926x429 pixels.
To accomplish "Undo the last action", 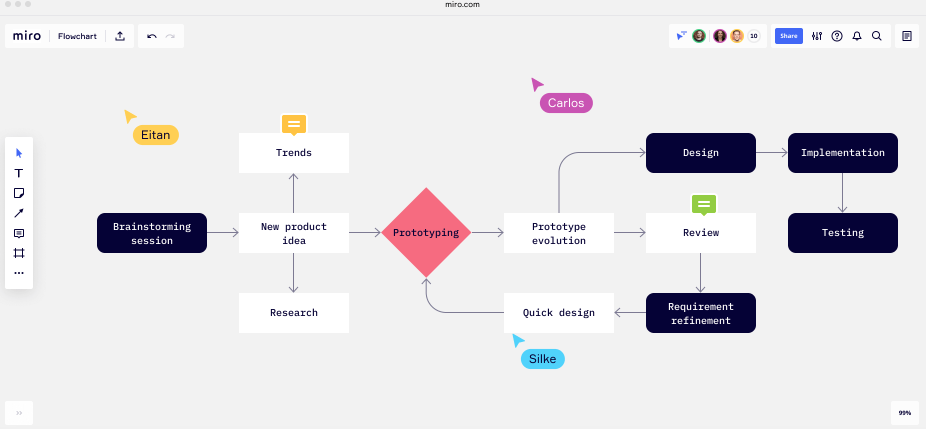I will pos(152,36).
